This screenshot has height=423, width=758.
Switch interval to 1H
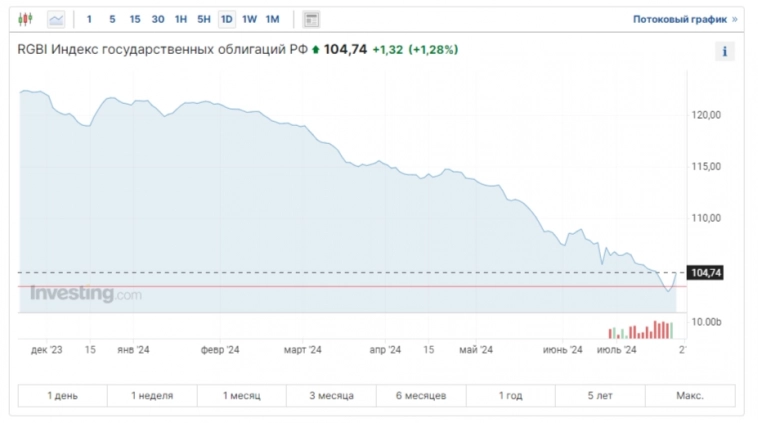click(x=181, y=19)
